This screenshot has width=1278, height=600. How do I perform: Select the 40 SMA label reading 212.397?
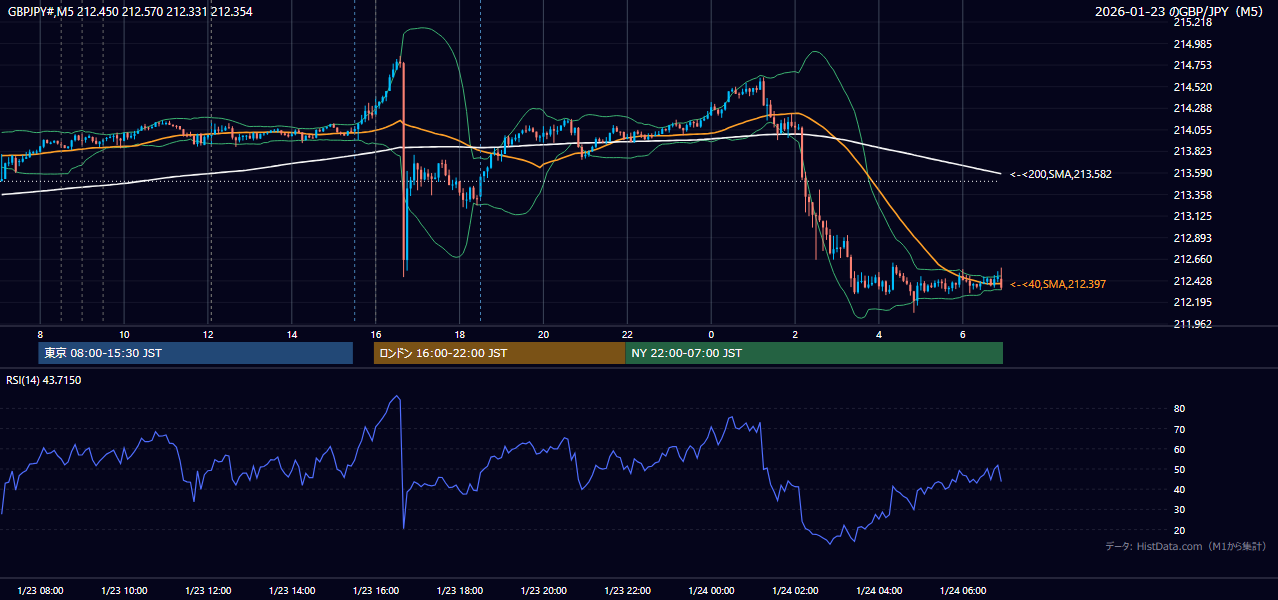click(1058, 284)
